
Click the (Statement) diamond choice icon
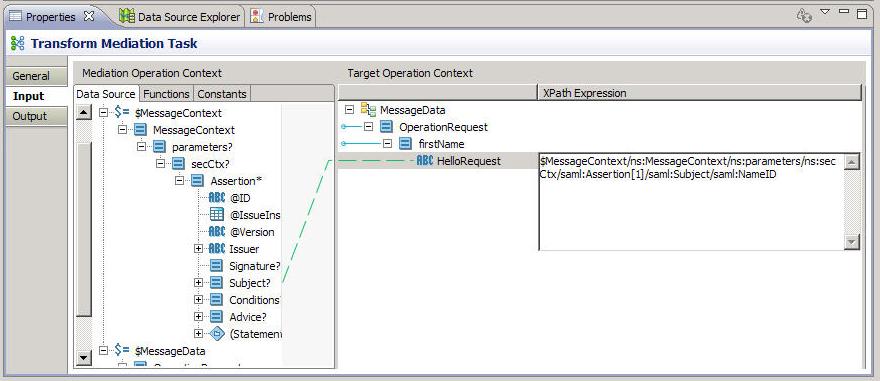click(217, 334)
